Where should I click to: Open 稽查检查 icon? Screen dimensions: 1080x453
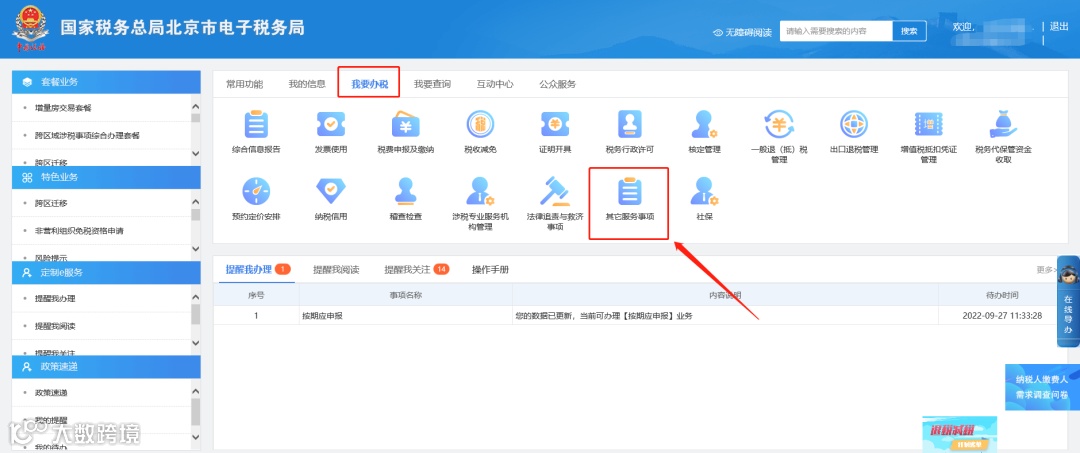coord(406,191)
